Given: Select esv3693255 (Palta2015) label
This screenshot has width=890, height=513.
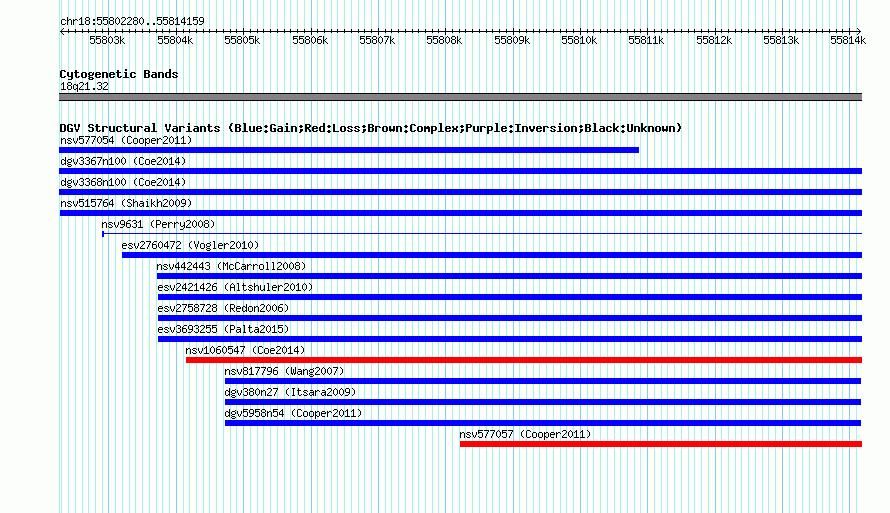Looking at the screenshot, I should 223,329.
